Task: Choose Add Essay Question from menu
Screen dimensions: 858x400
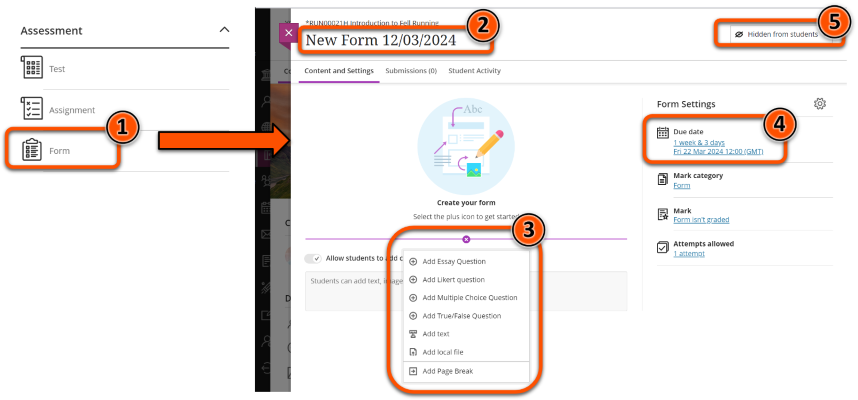Action: coord(454,261)
